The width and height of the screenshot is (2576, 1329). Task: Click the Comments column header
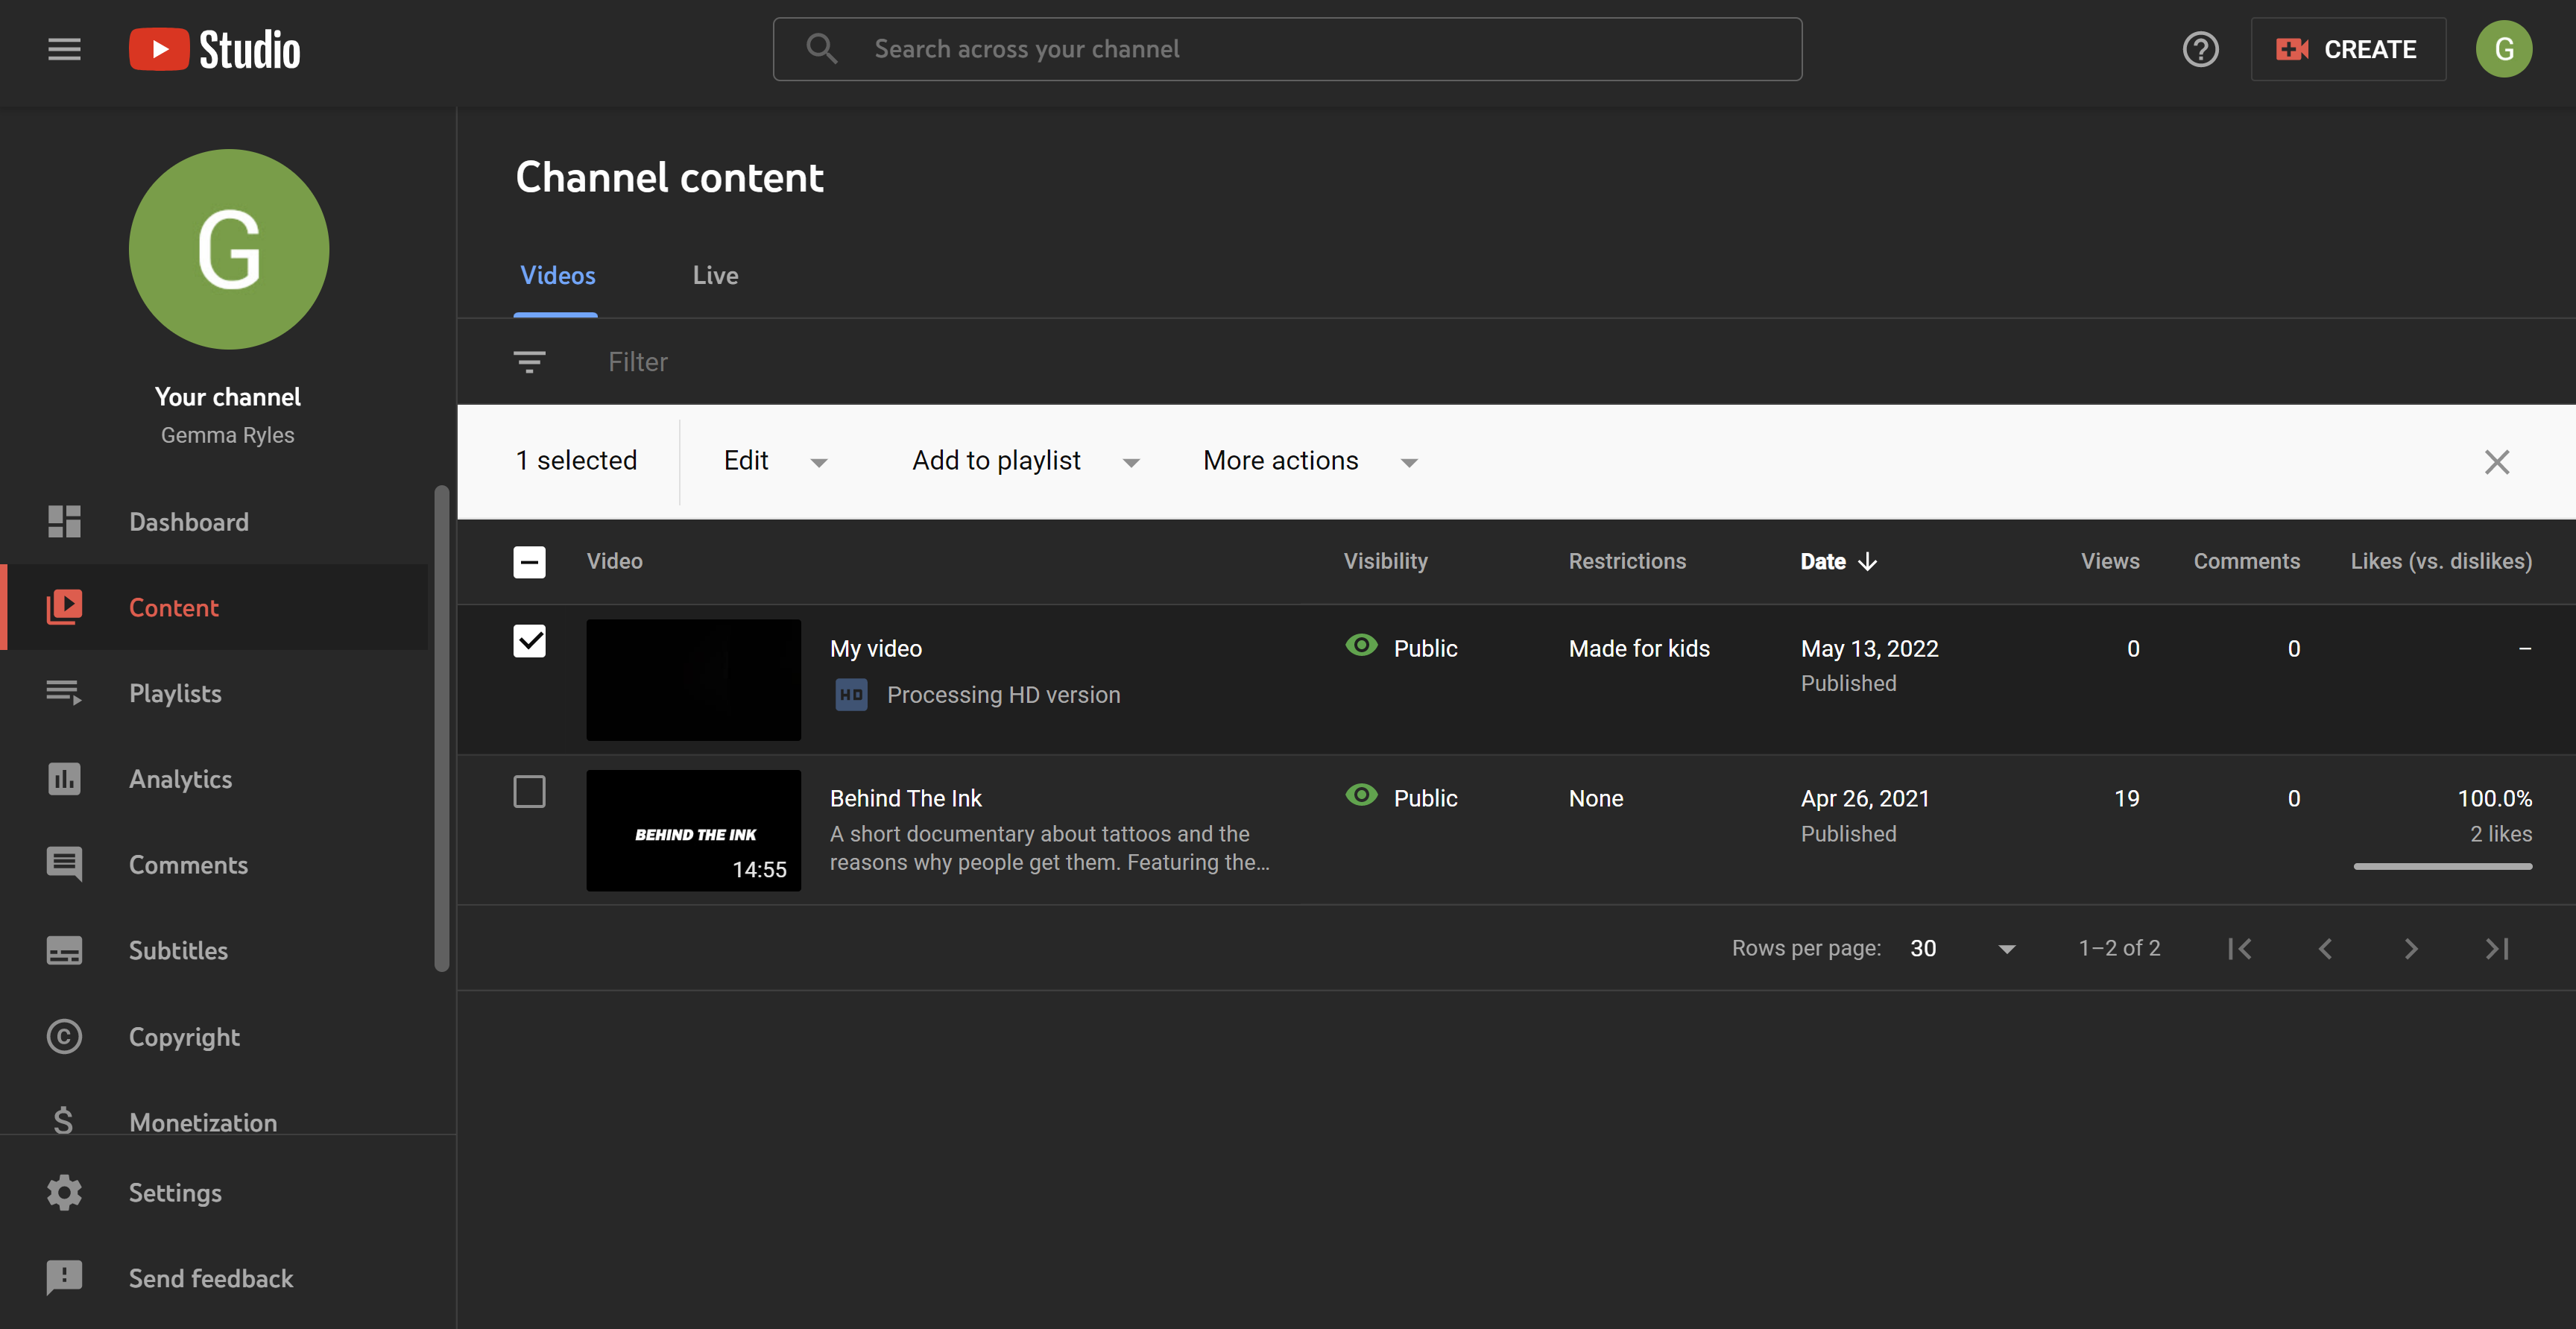(2246, 561)
